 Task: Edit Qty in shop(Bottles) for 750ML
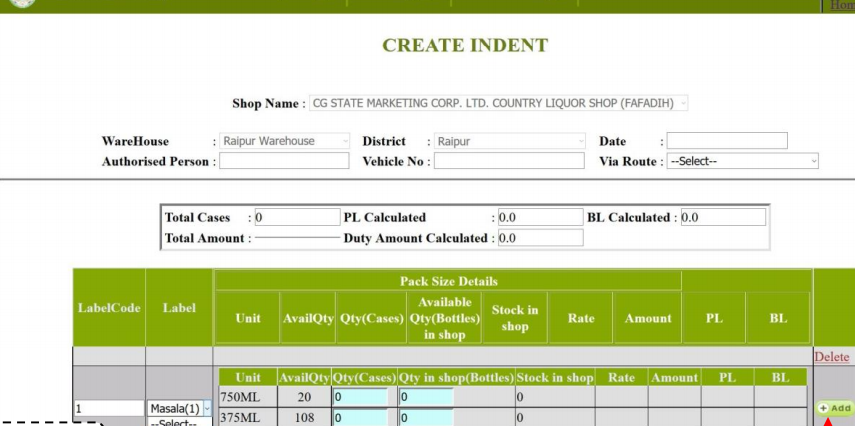[x=426, y=397]
